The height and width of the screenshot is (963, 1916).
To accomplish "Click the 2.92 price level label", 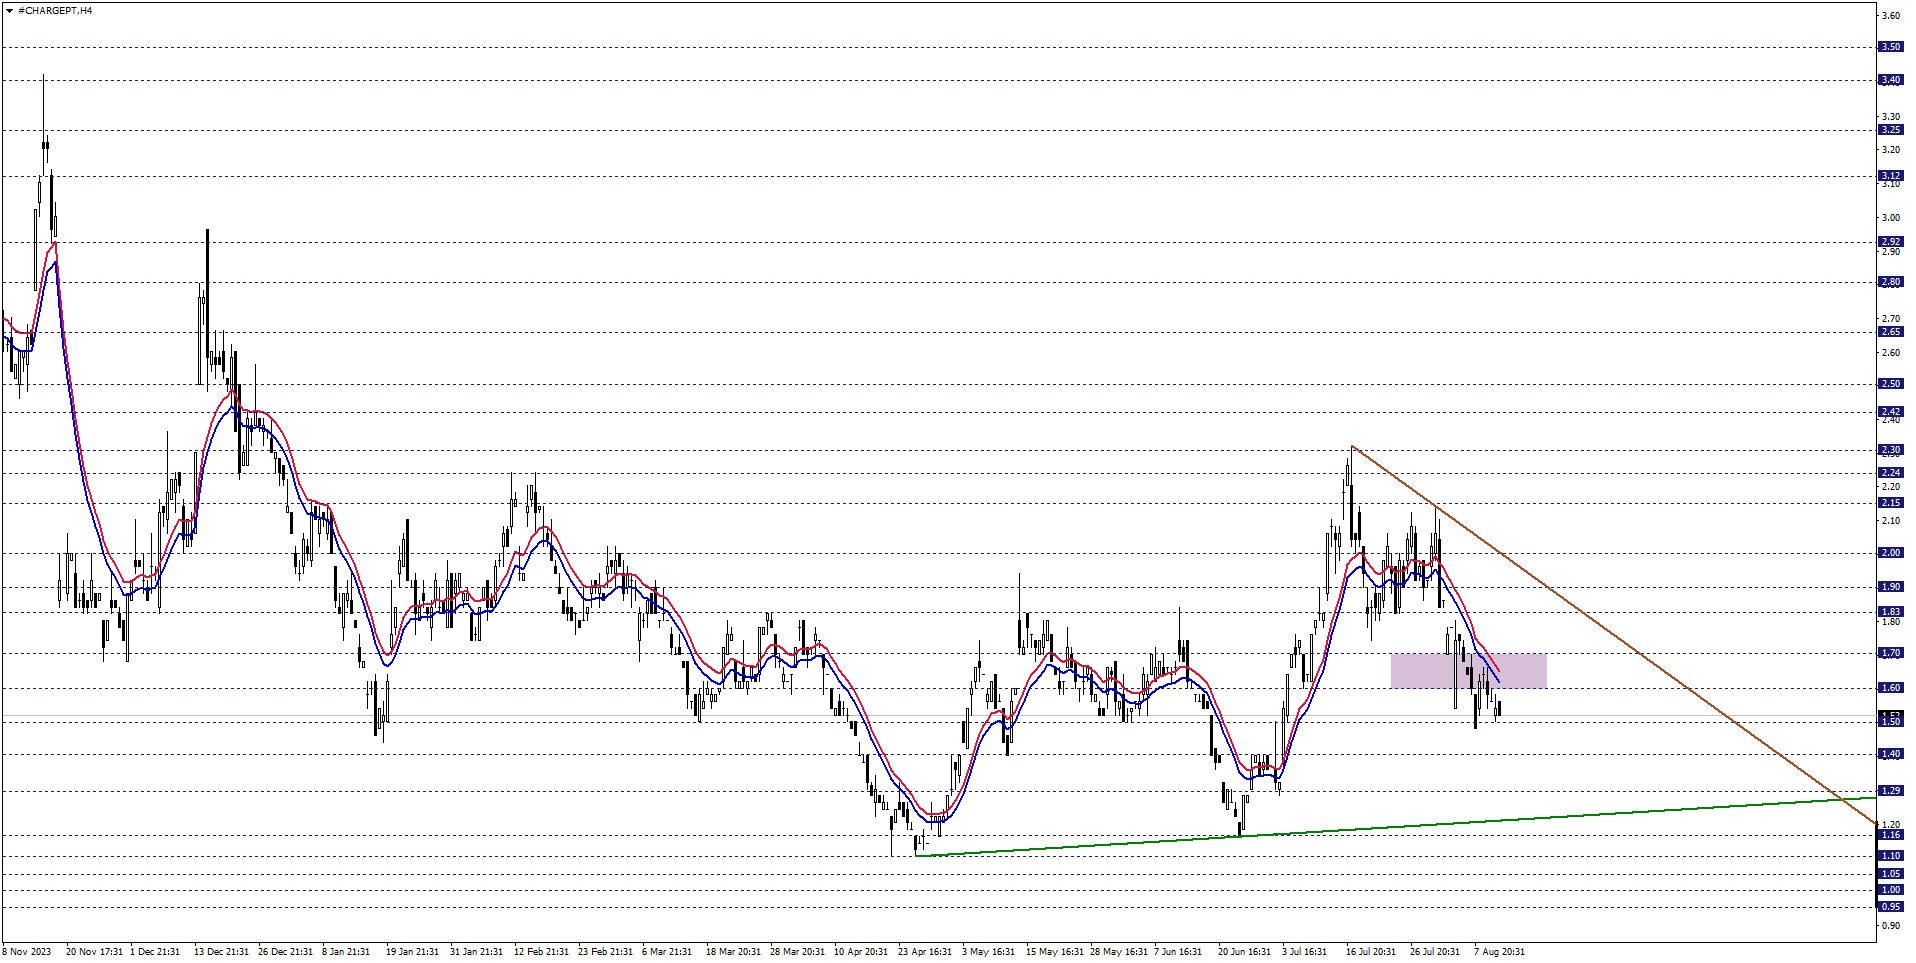I will 1891,242.
